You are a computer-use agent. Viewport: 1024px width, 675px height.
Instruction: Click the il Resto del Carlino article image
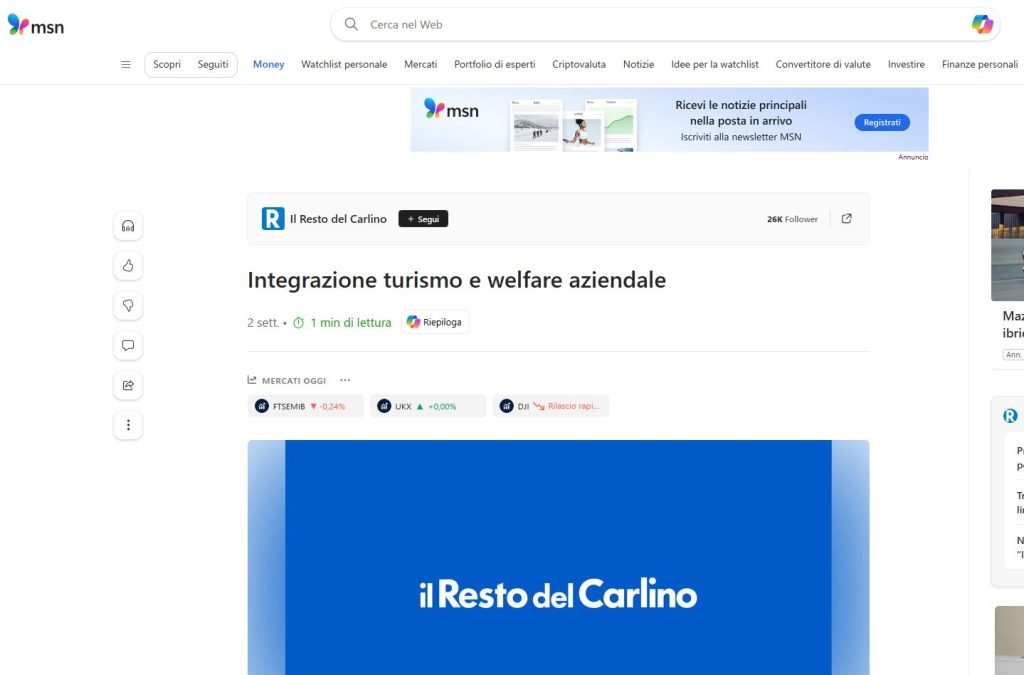[x=558, y=557]
